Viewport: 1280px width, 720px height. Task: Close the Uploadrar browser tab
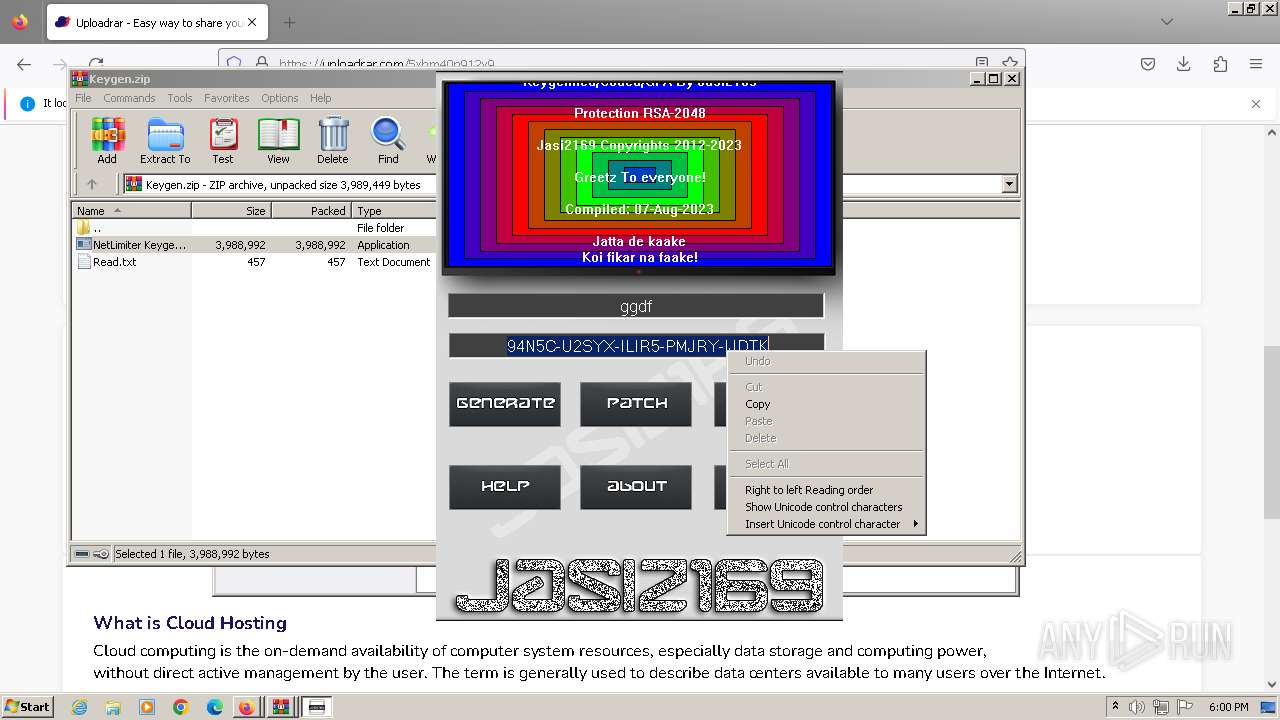click(251, 22)
